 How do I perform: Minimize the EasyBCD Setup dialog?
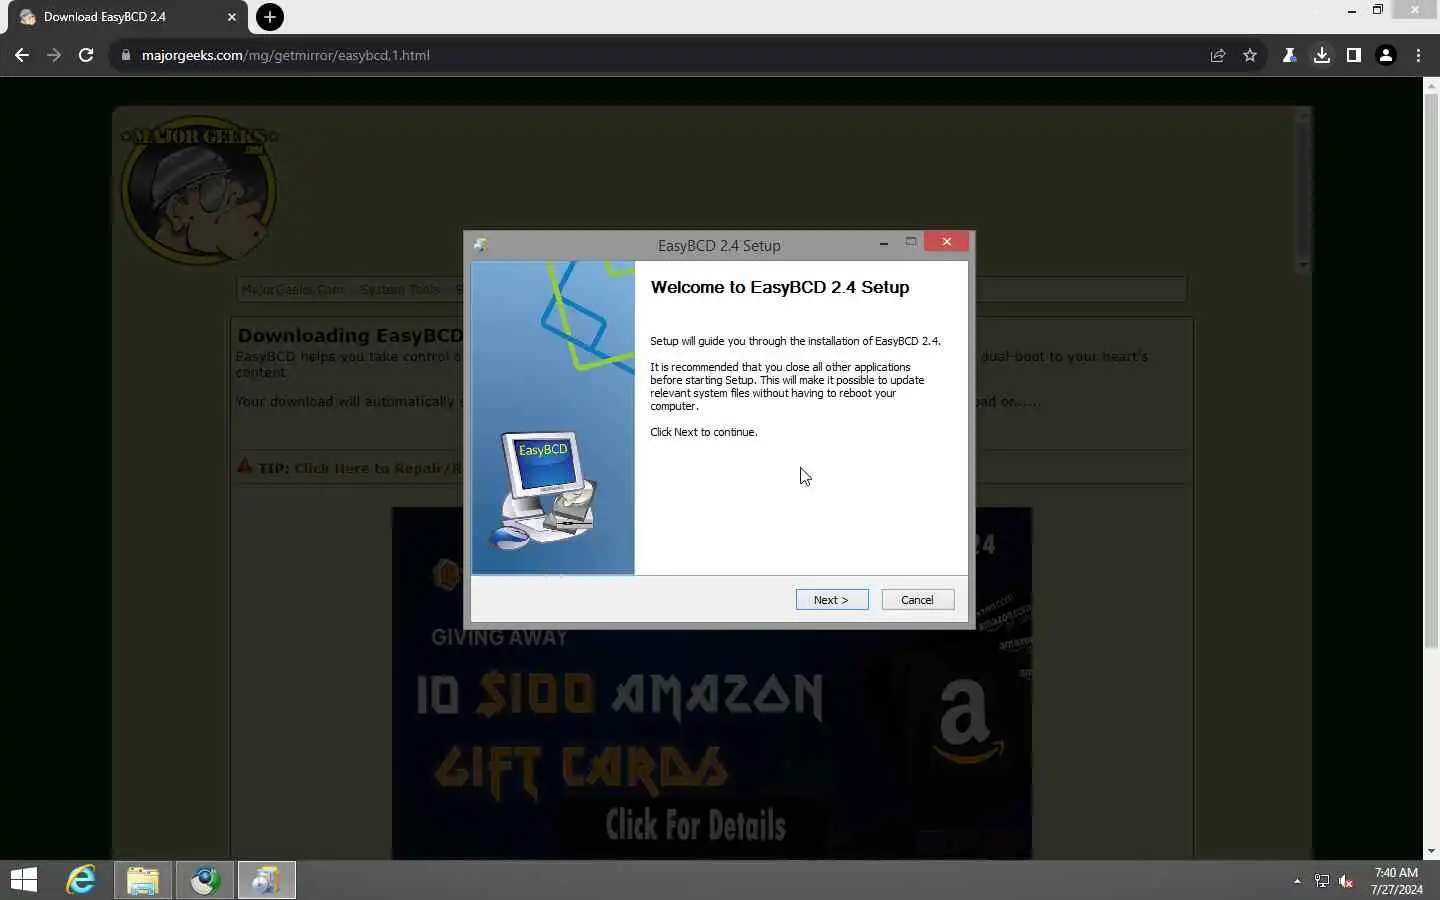[883, 242]
